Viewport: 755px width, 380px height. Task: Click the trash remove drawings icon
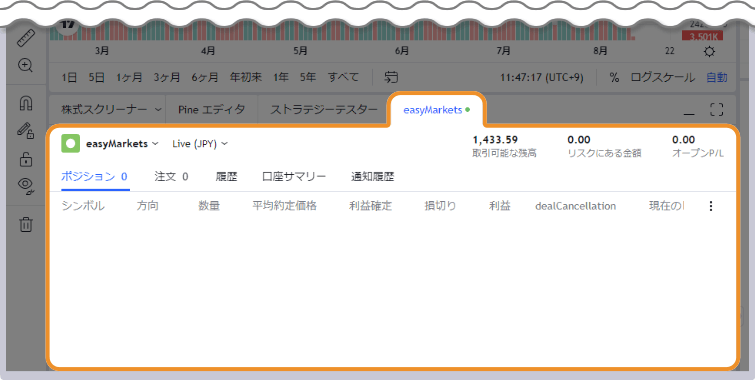tap(26, 224)
